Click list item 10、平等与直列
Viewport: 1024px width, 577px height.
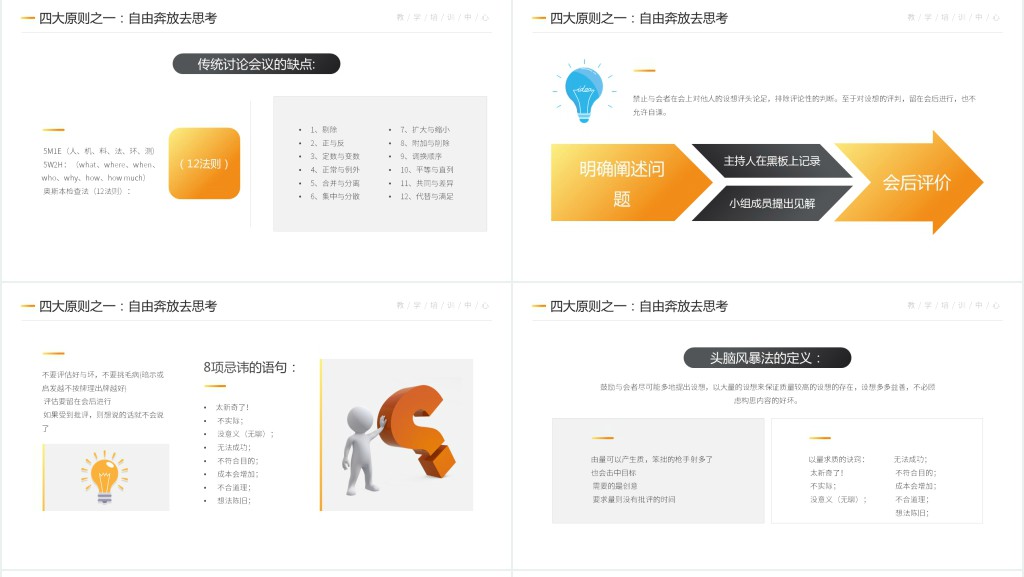tap(426, 170)
